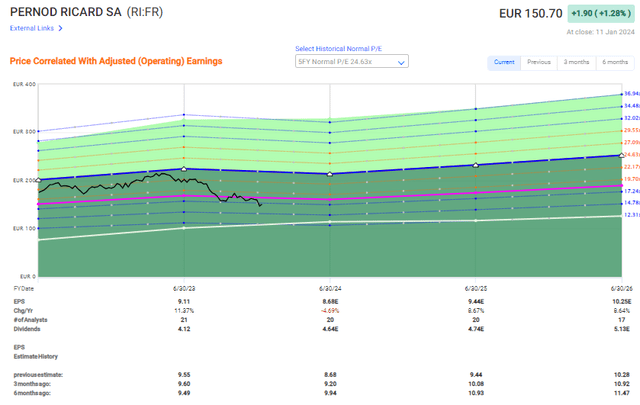640x405 pixels.
Task: Click the EUR 400 axis label
Action: [24, 85]
